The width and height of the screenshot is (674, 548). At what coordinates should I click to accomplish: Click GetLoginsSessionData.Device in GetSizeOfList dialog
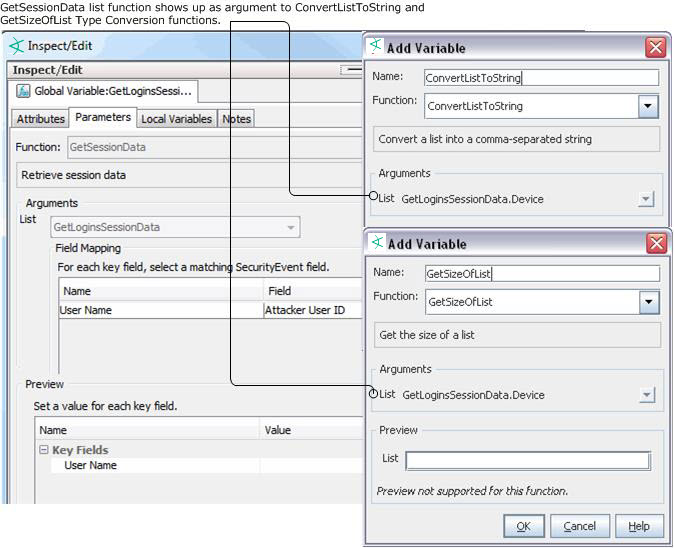(x=473, y=395)
